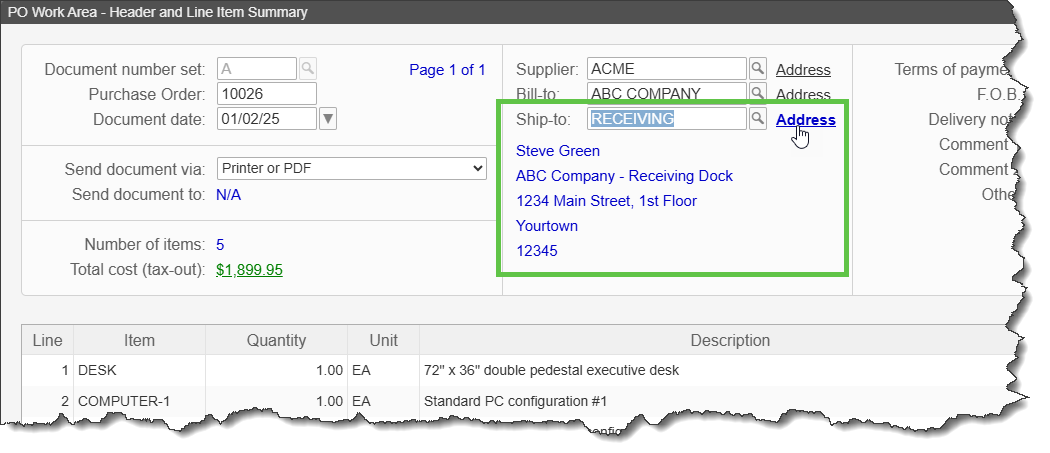Viewport: 1050px width, 453px height.
Task: Click the Bill-to Address link
Action: (x=803, y=95)
